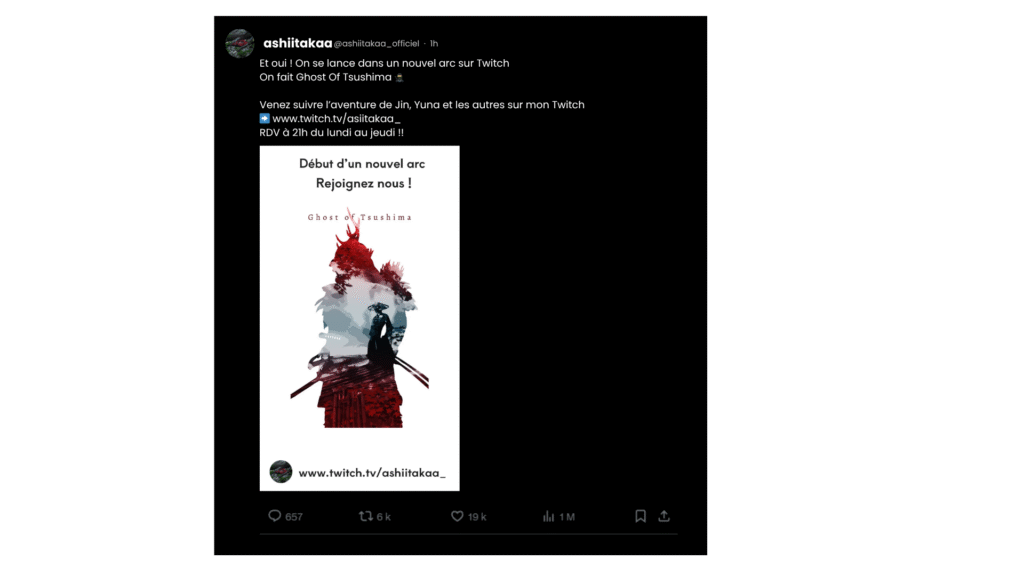Screen dimensions: 1024x576
Task: Click the www.twitch.tv/ashiitakaa_ text in the poster
Action: [x=372, y=472]
